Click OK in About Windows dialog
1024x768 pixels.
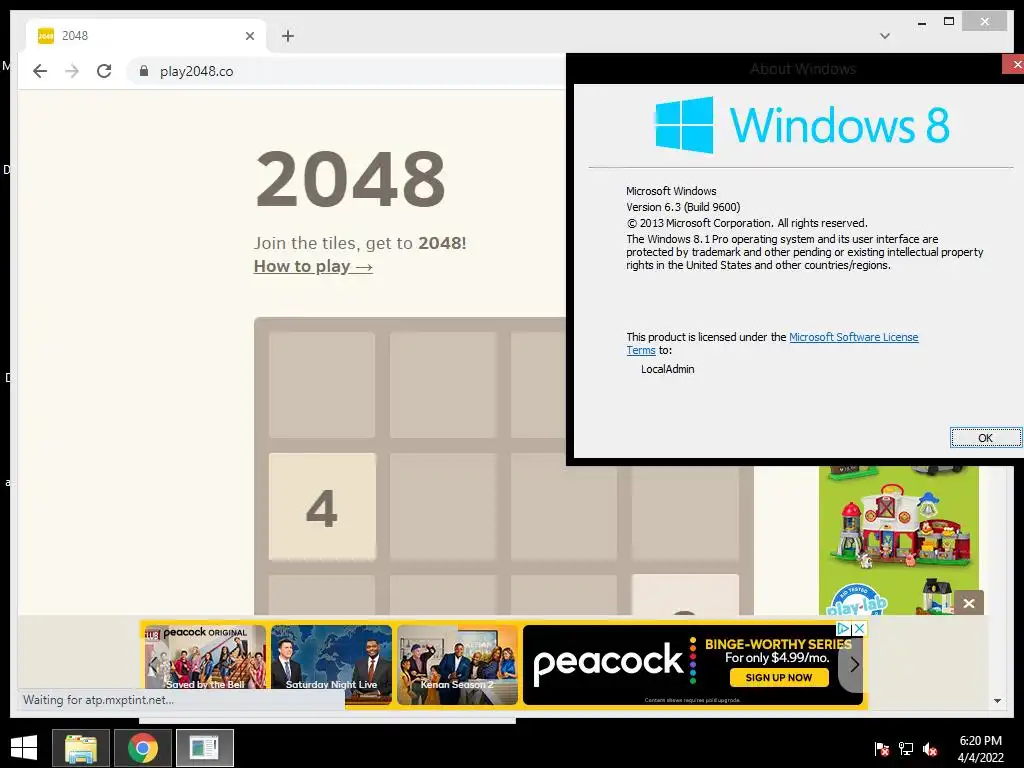coord(985,438)
